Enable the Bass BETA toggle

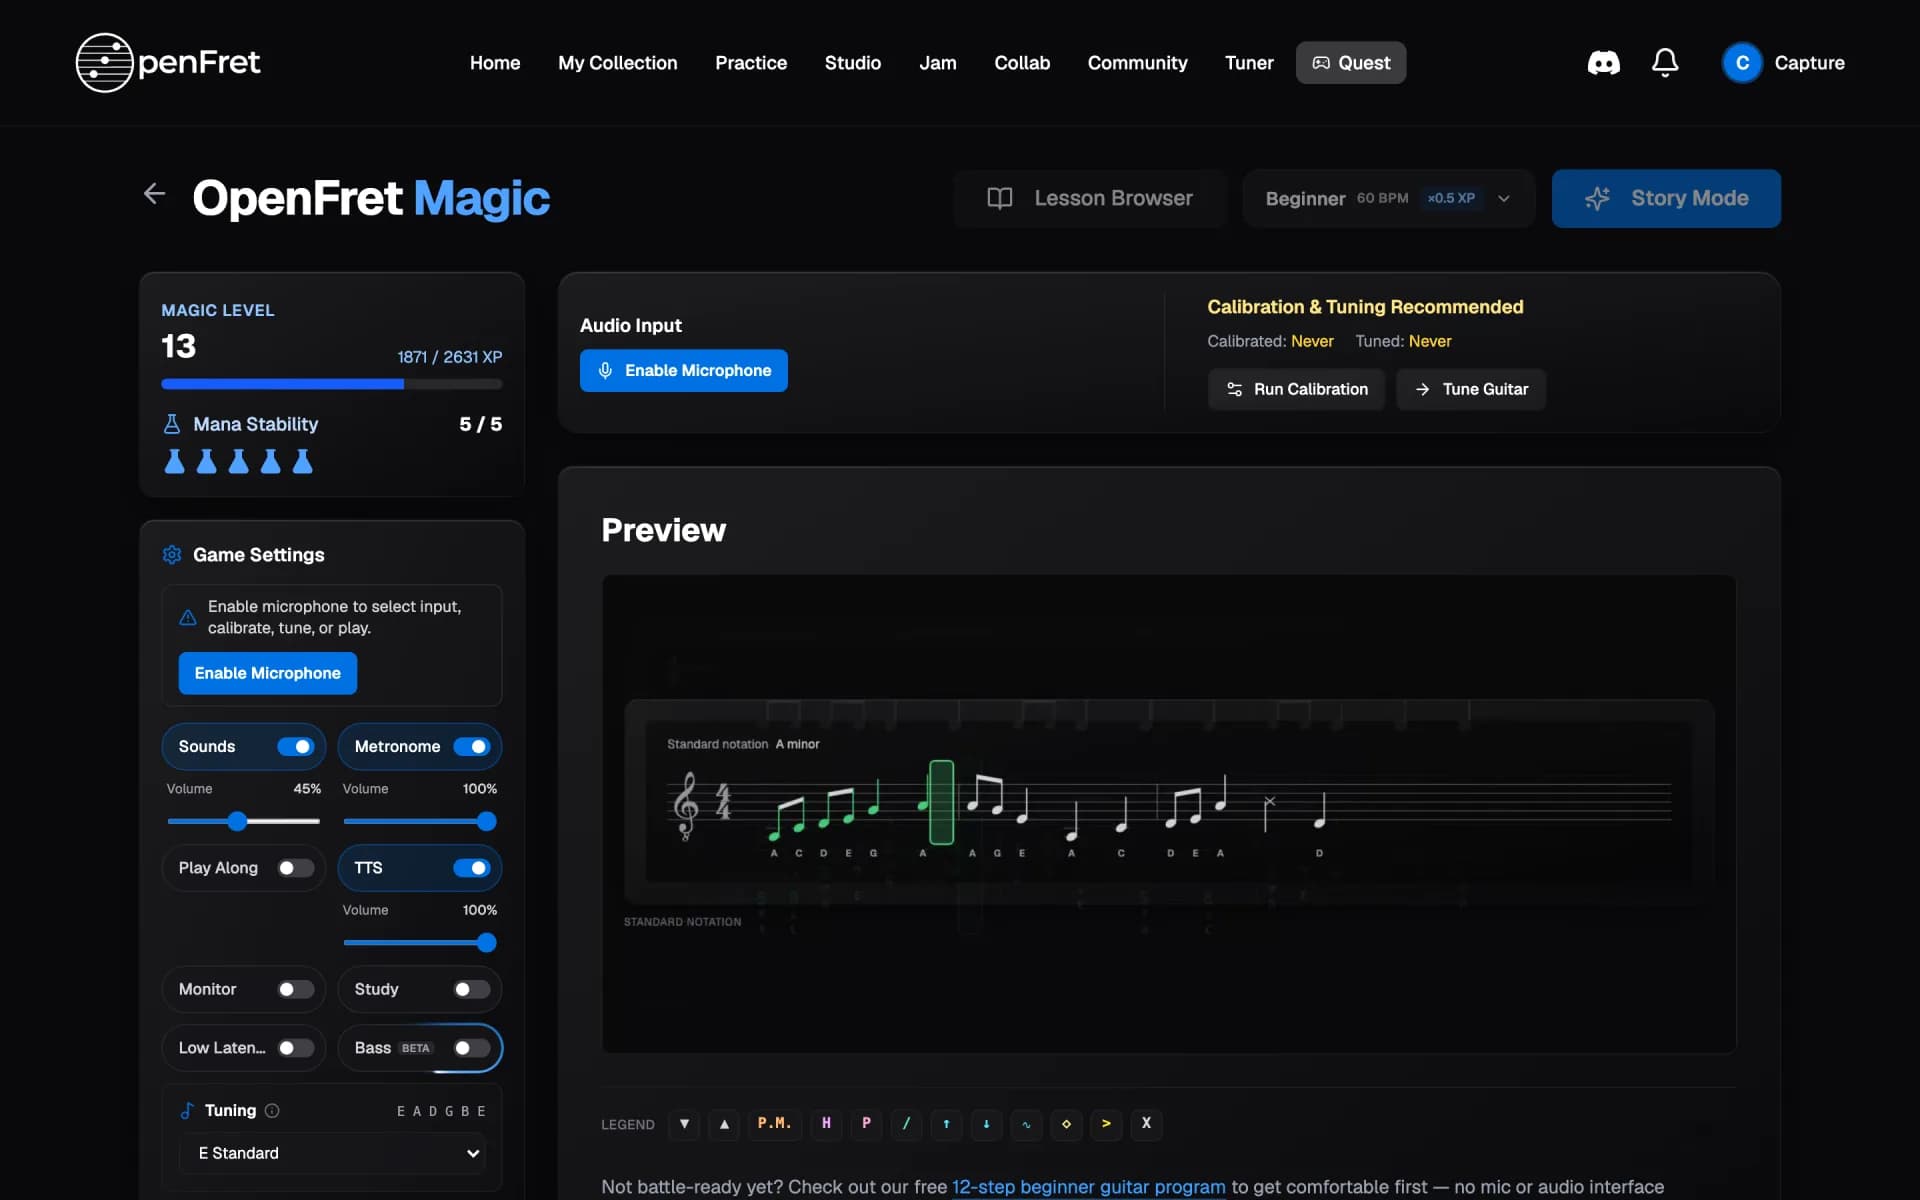click(x=472, y=1048)
